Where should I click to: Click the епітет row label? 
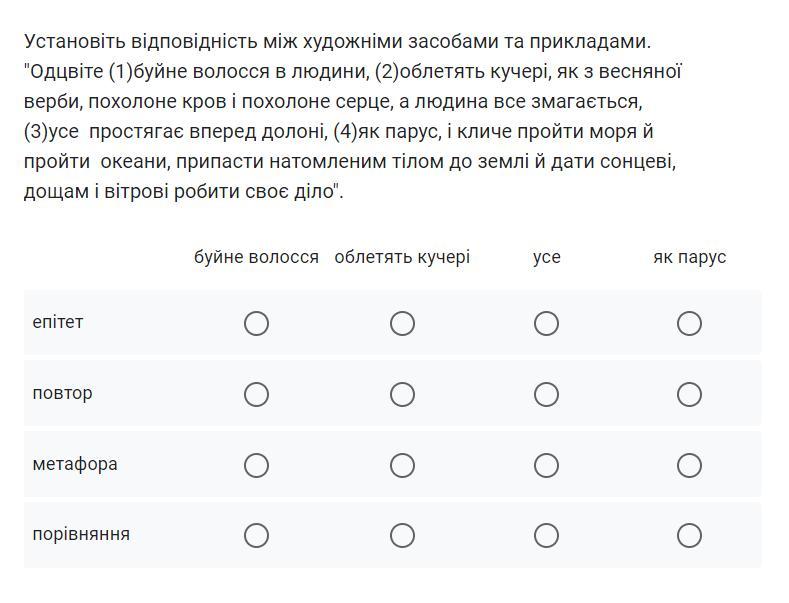pos(58,322)
